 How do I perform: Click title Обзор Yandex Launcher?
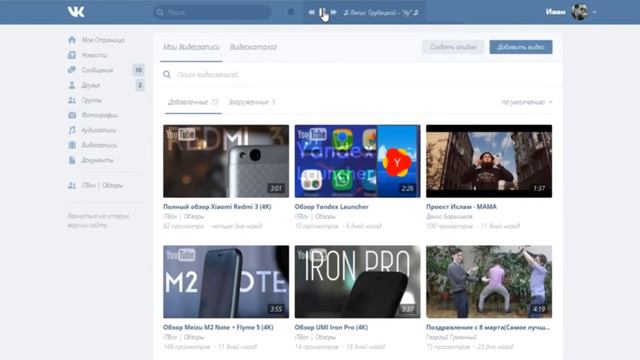coord(331,207)
